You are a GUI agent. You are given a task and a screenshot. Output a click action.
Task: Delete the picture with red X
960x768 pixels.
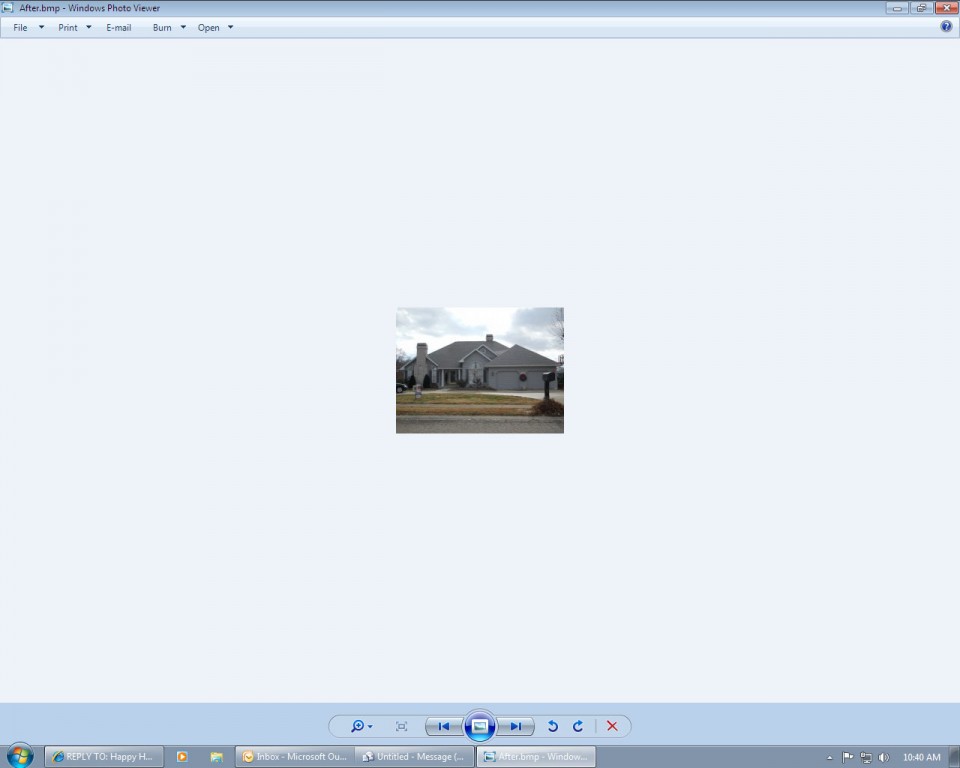(x=612, y=726)
